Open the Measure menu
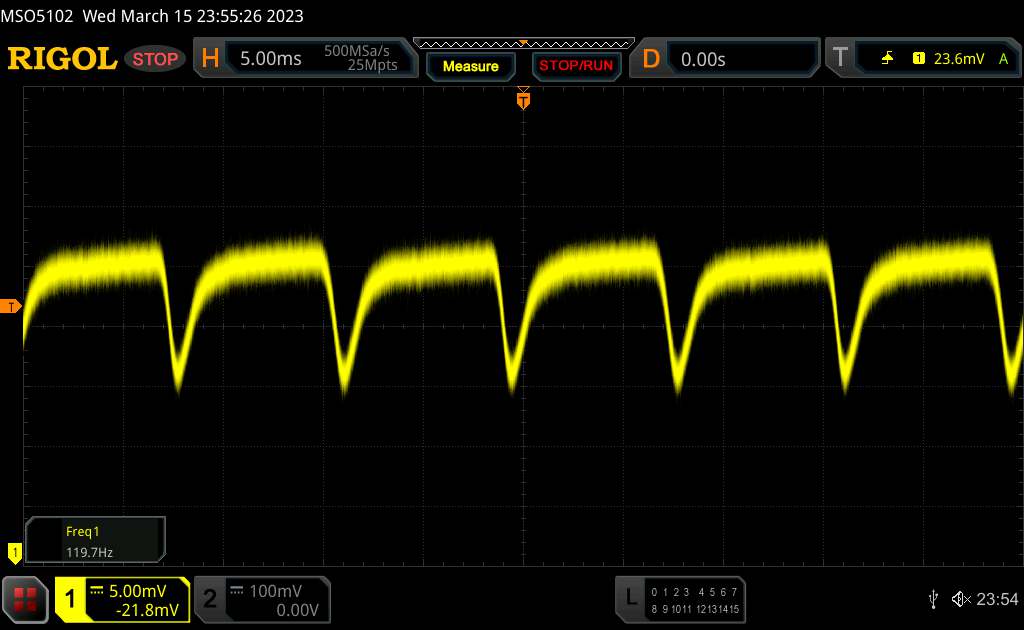 pos(471,66)
